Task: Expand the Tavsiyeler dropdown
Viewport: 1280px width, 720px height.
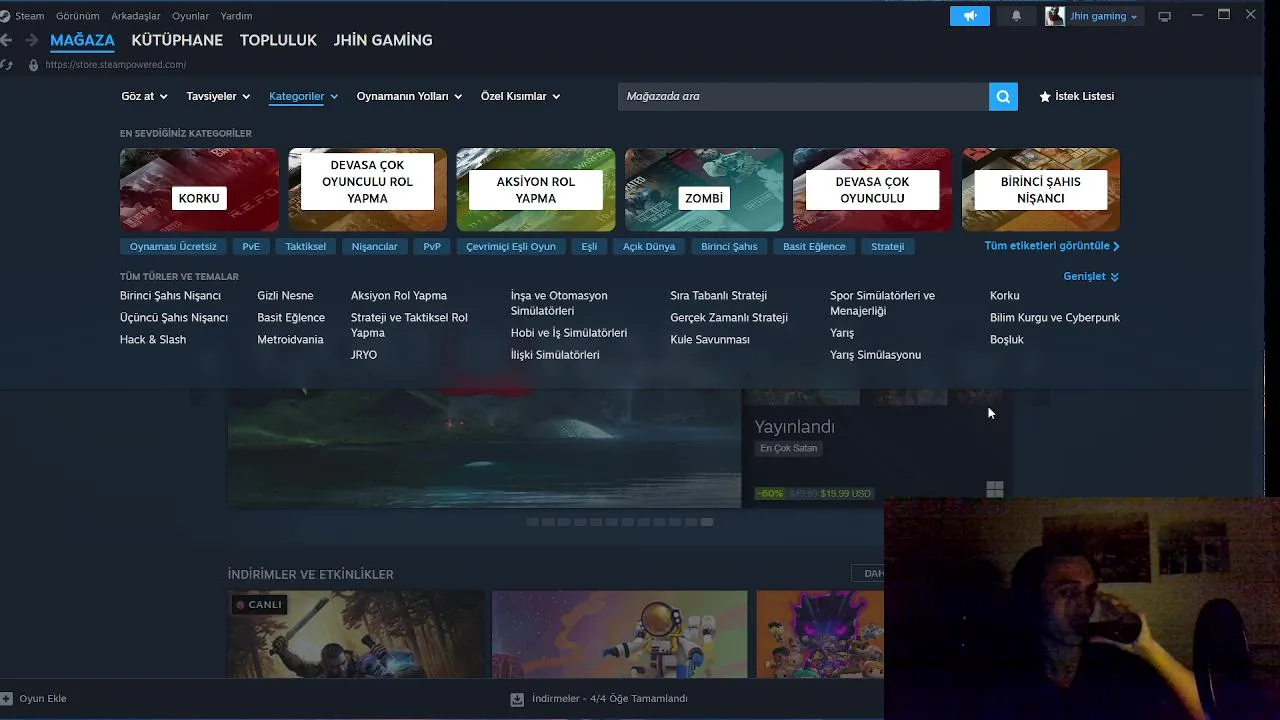Action: 218,96
